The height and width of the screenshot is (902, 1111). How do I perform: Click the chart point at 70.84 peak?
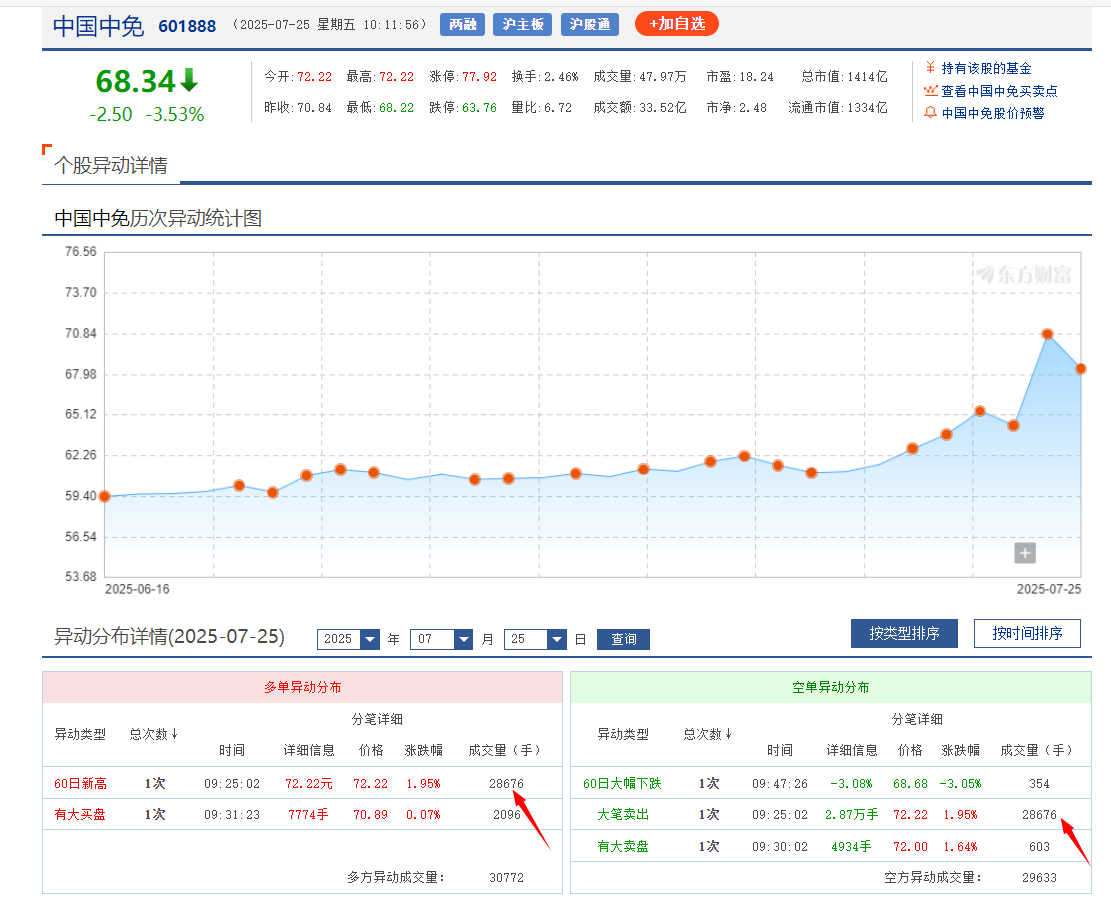point(1047,334)
